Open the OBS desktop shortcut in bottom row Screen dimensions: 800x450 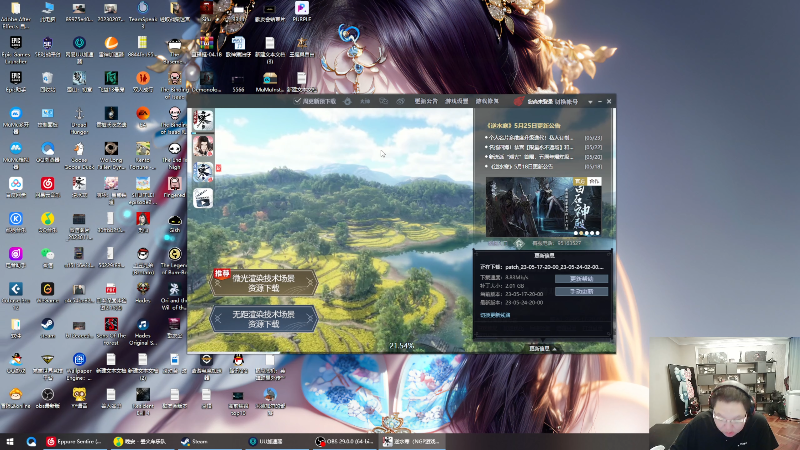(47, 398)
